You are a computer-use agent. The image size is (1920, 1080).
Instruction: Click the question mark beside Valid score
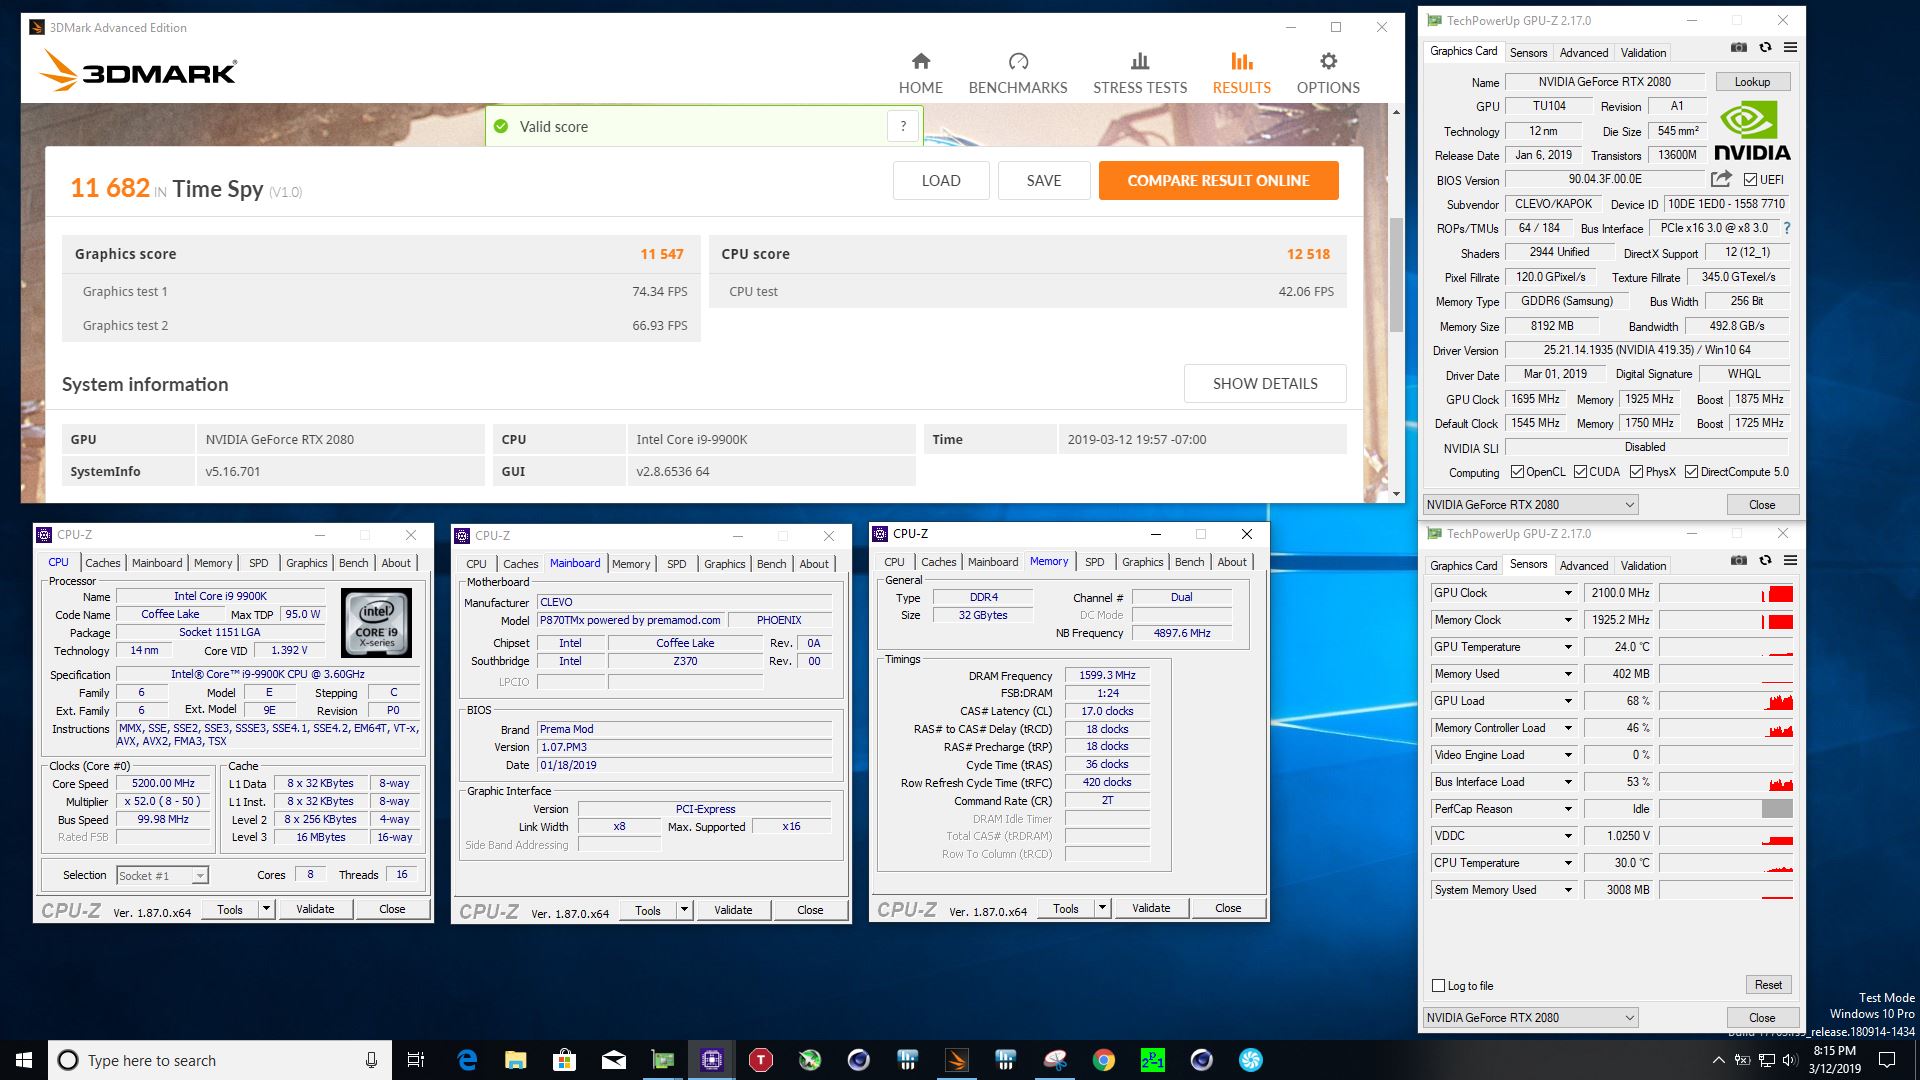(x=903, y=126)
